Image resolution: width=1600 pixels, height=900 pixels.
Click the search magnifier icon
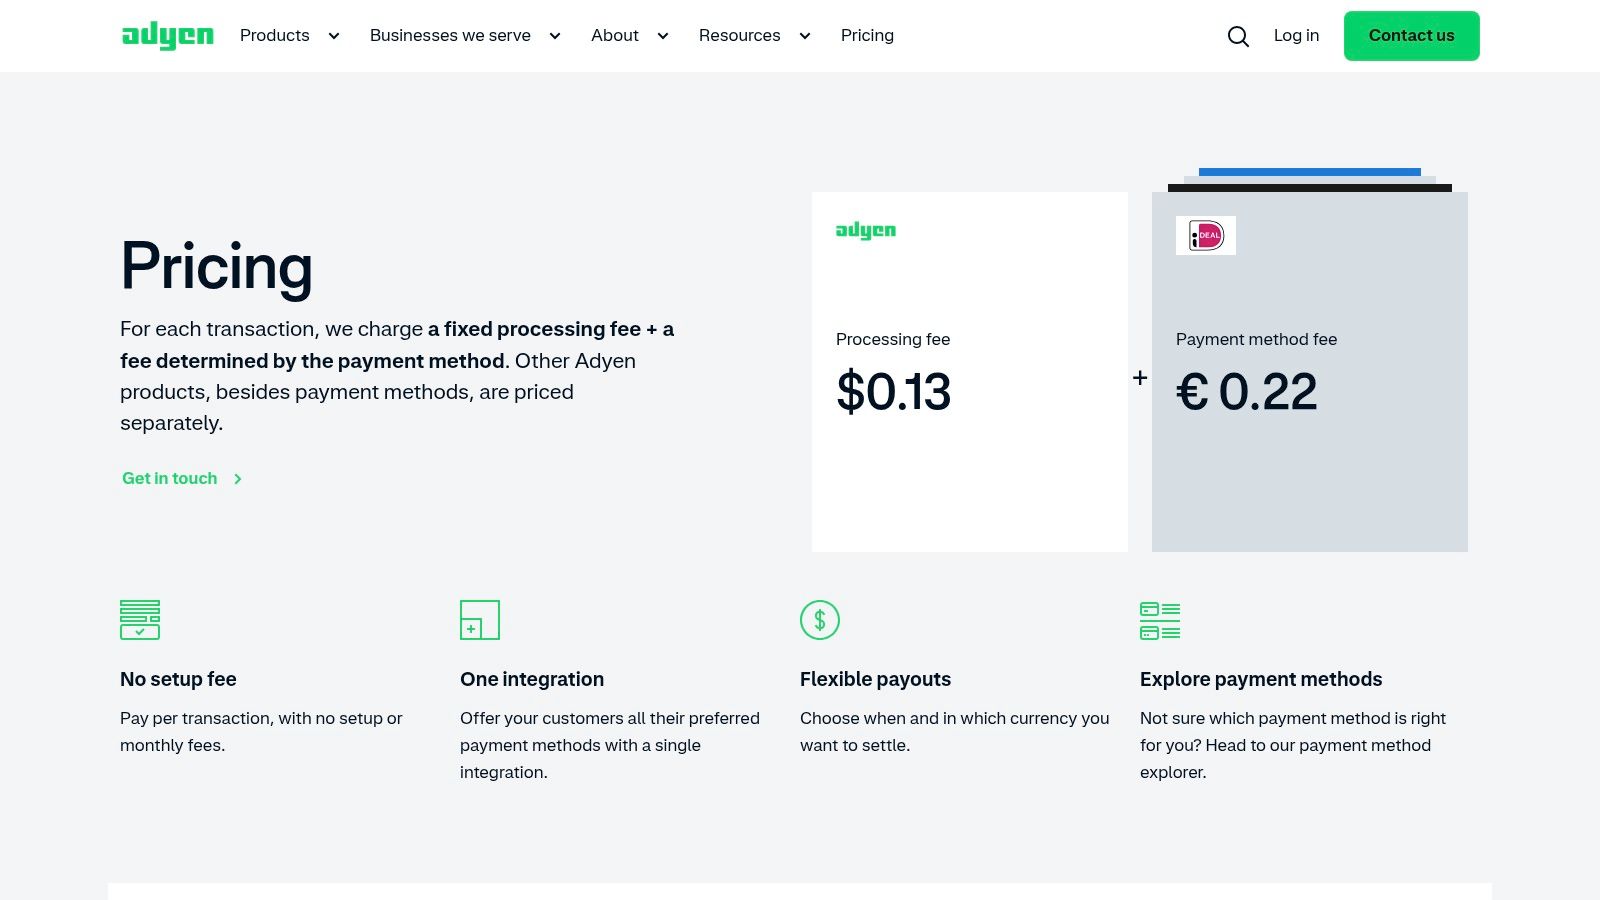(1238, 36)
